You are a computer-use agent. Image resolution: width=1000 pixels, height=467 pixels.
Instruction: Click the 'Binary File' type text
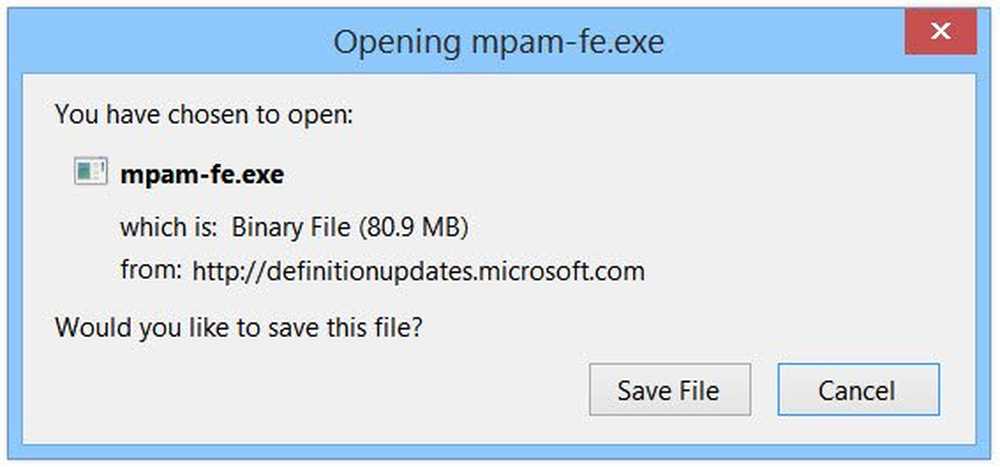pyautogui.click(x=291, y=227)
